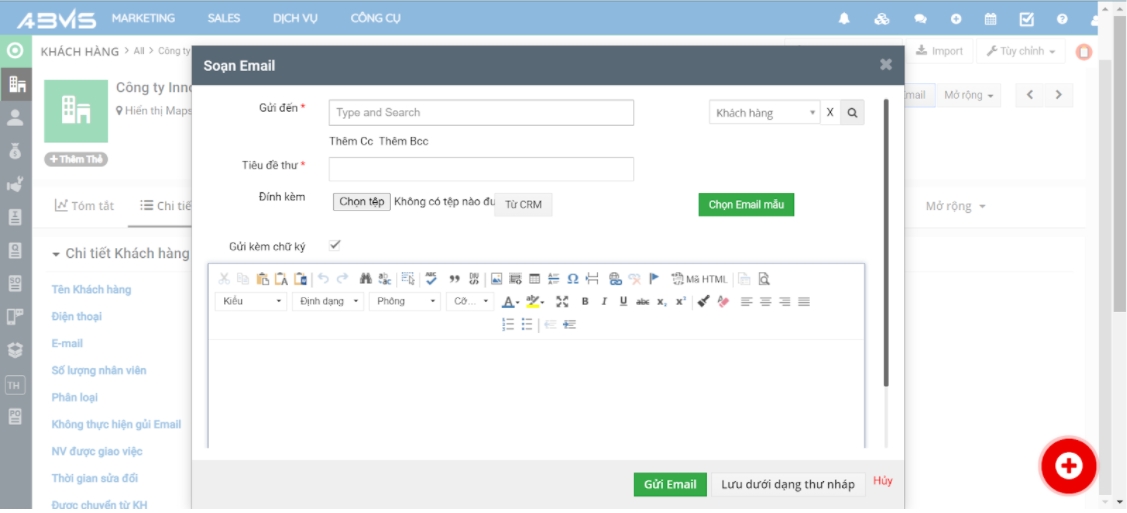Click the Chọn Email mẫu button
This screenshot has height=513, width=1127.
pos(746,204)
